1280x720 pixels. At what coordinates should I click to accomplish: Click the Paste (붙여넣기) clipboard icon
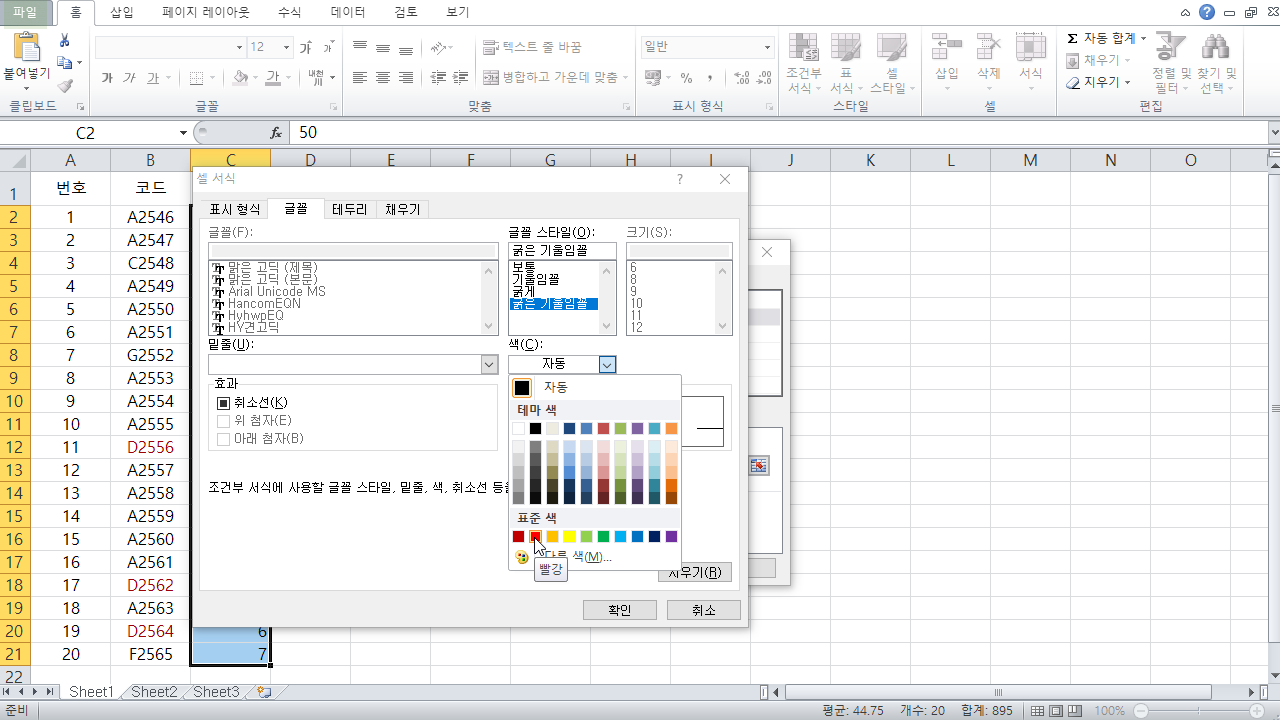pos(27,48)
